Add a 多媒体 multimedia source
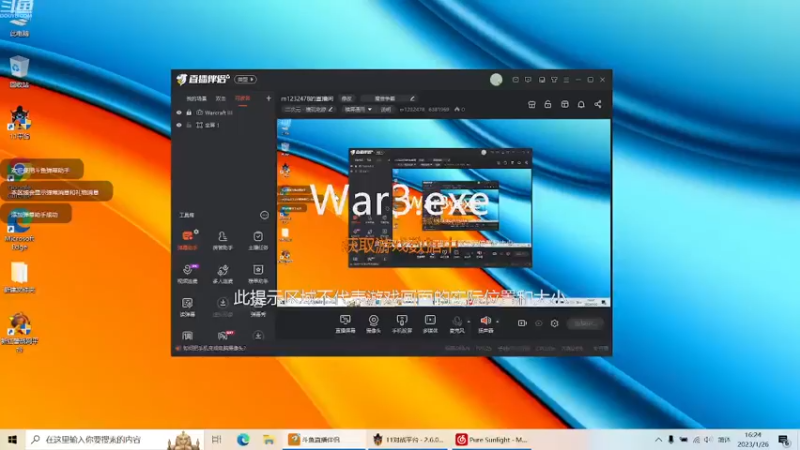 pyautogui.click(x=430, y=324)
